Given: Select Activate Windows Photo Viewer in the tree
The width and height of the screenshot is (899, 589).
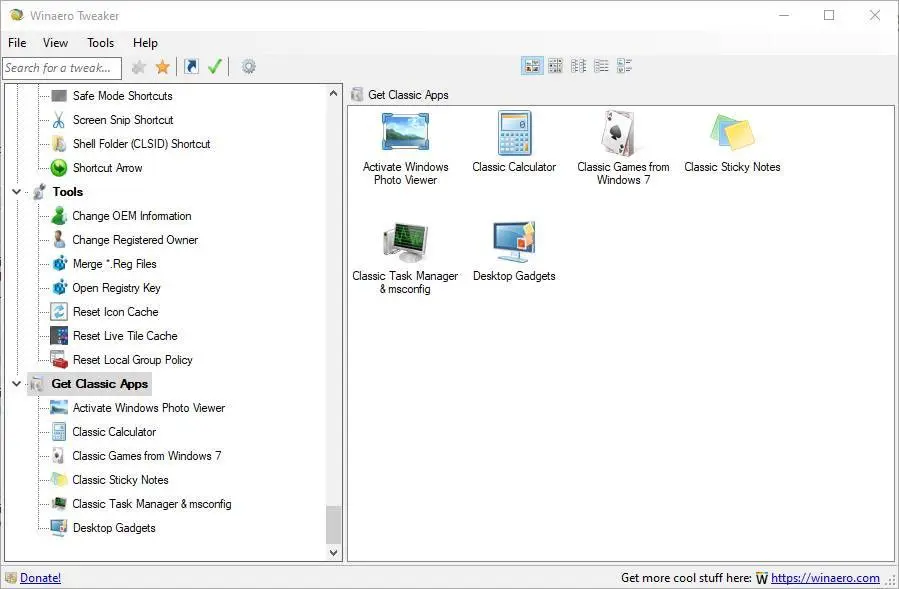Looking at the screenshot, I should coord(148,408).
